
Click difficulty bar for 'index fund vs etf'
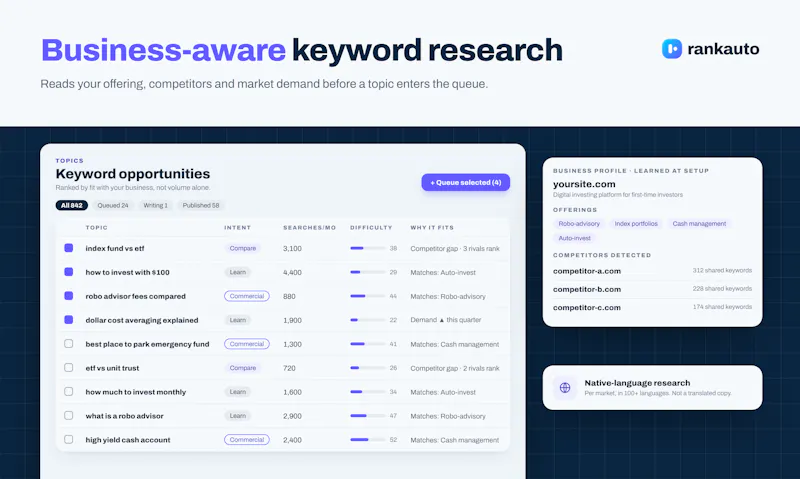pos(367,248)
